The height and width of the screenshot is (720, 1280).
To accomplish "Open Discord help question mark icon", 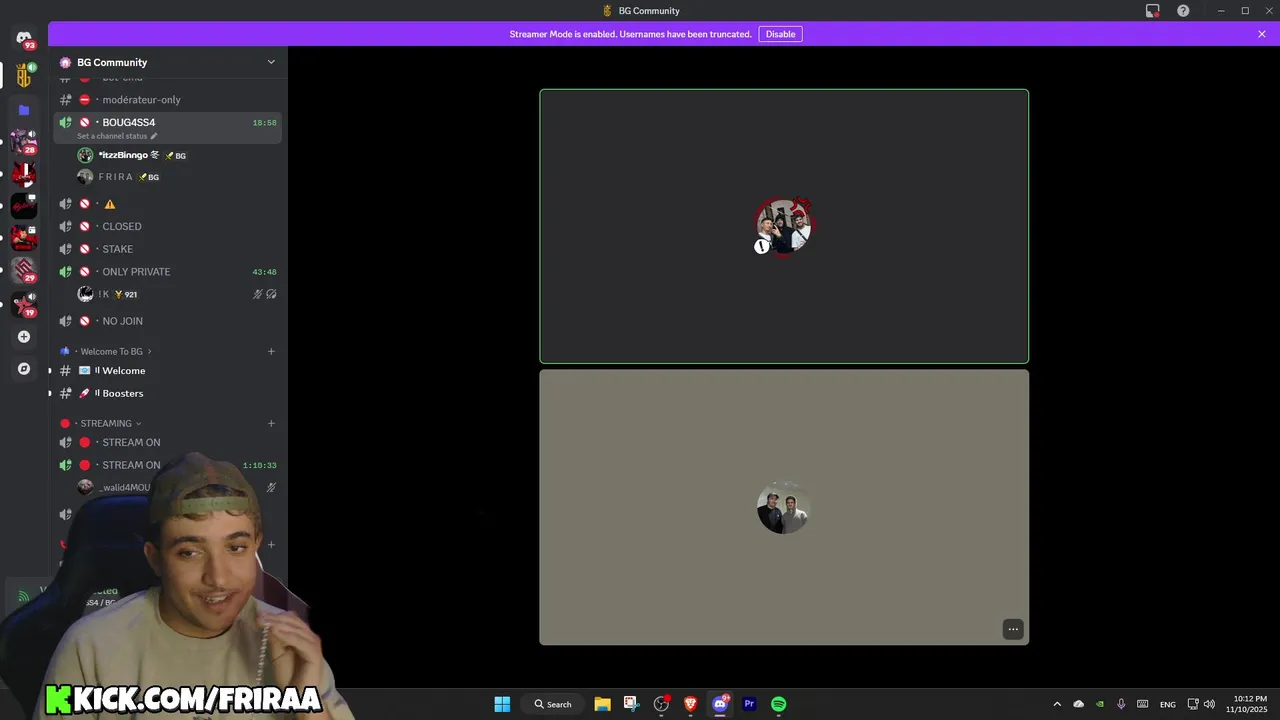I will click(1184, 11).
